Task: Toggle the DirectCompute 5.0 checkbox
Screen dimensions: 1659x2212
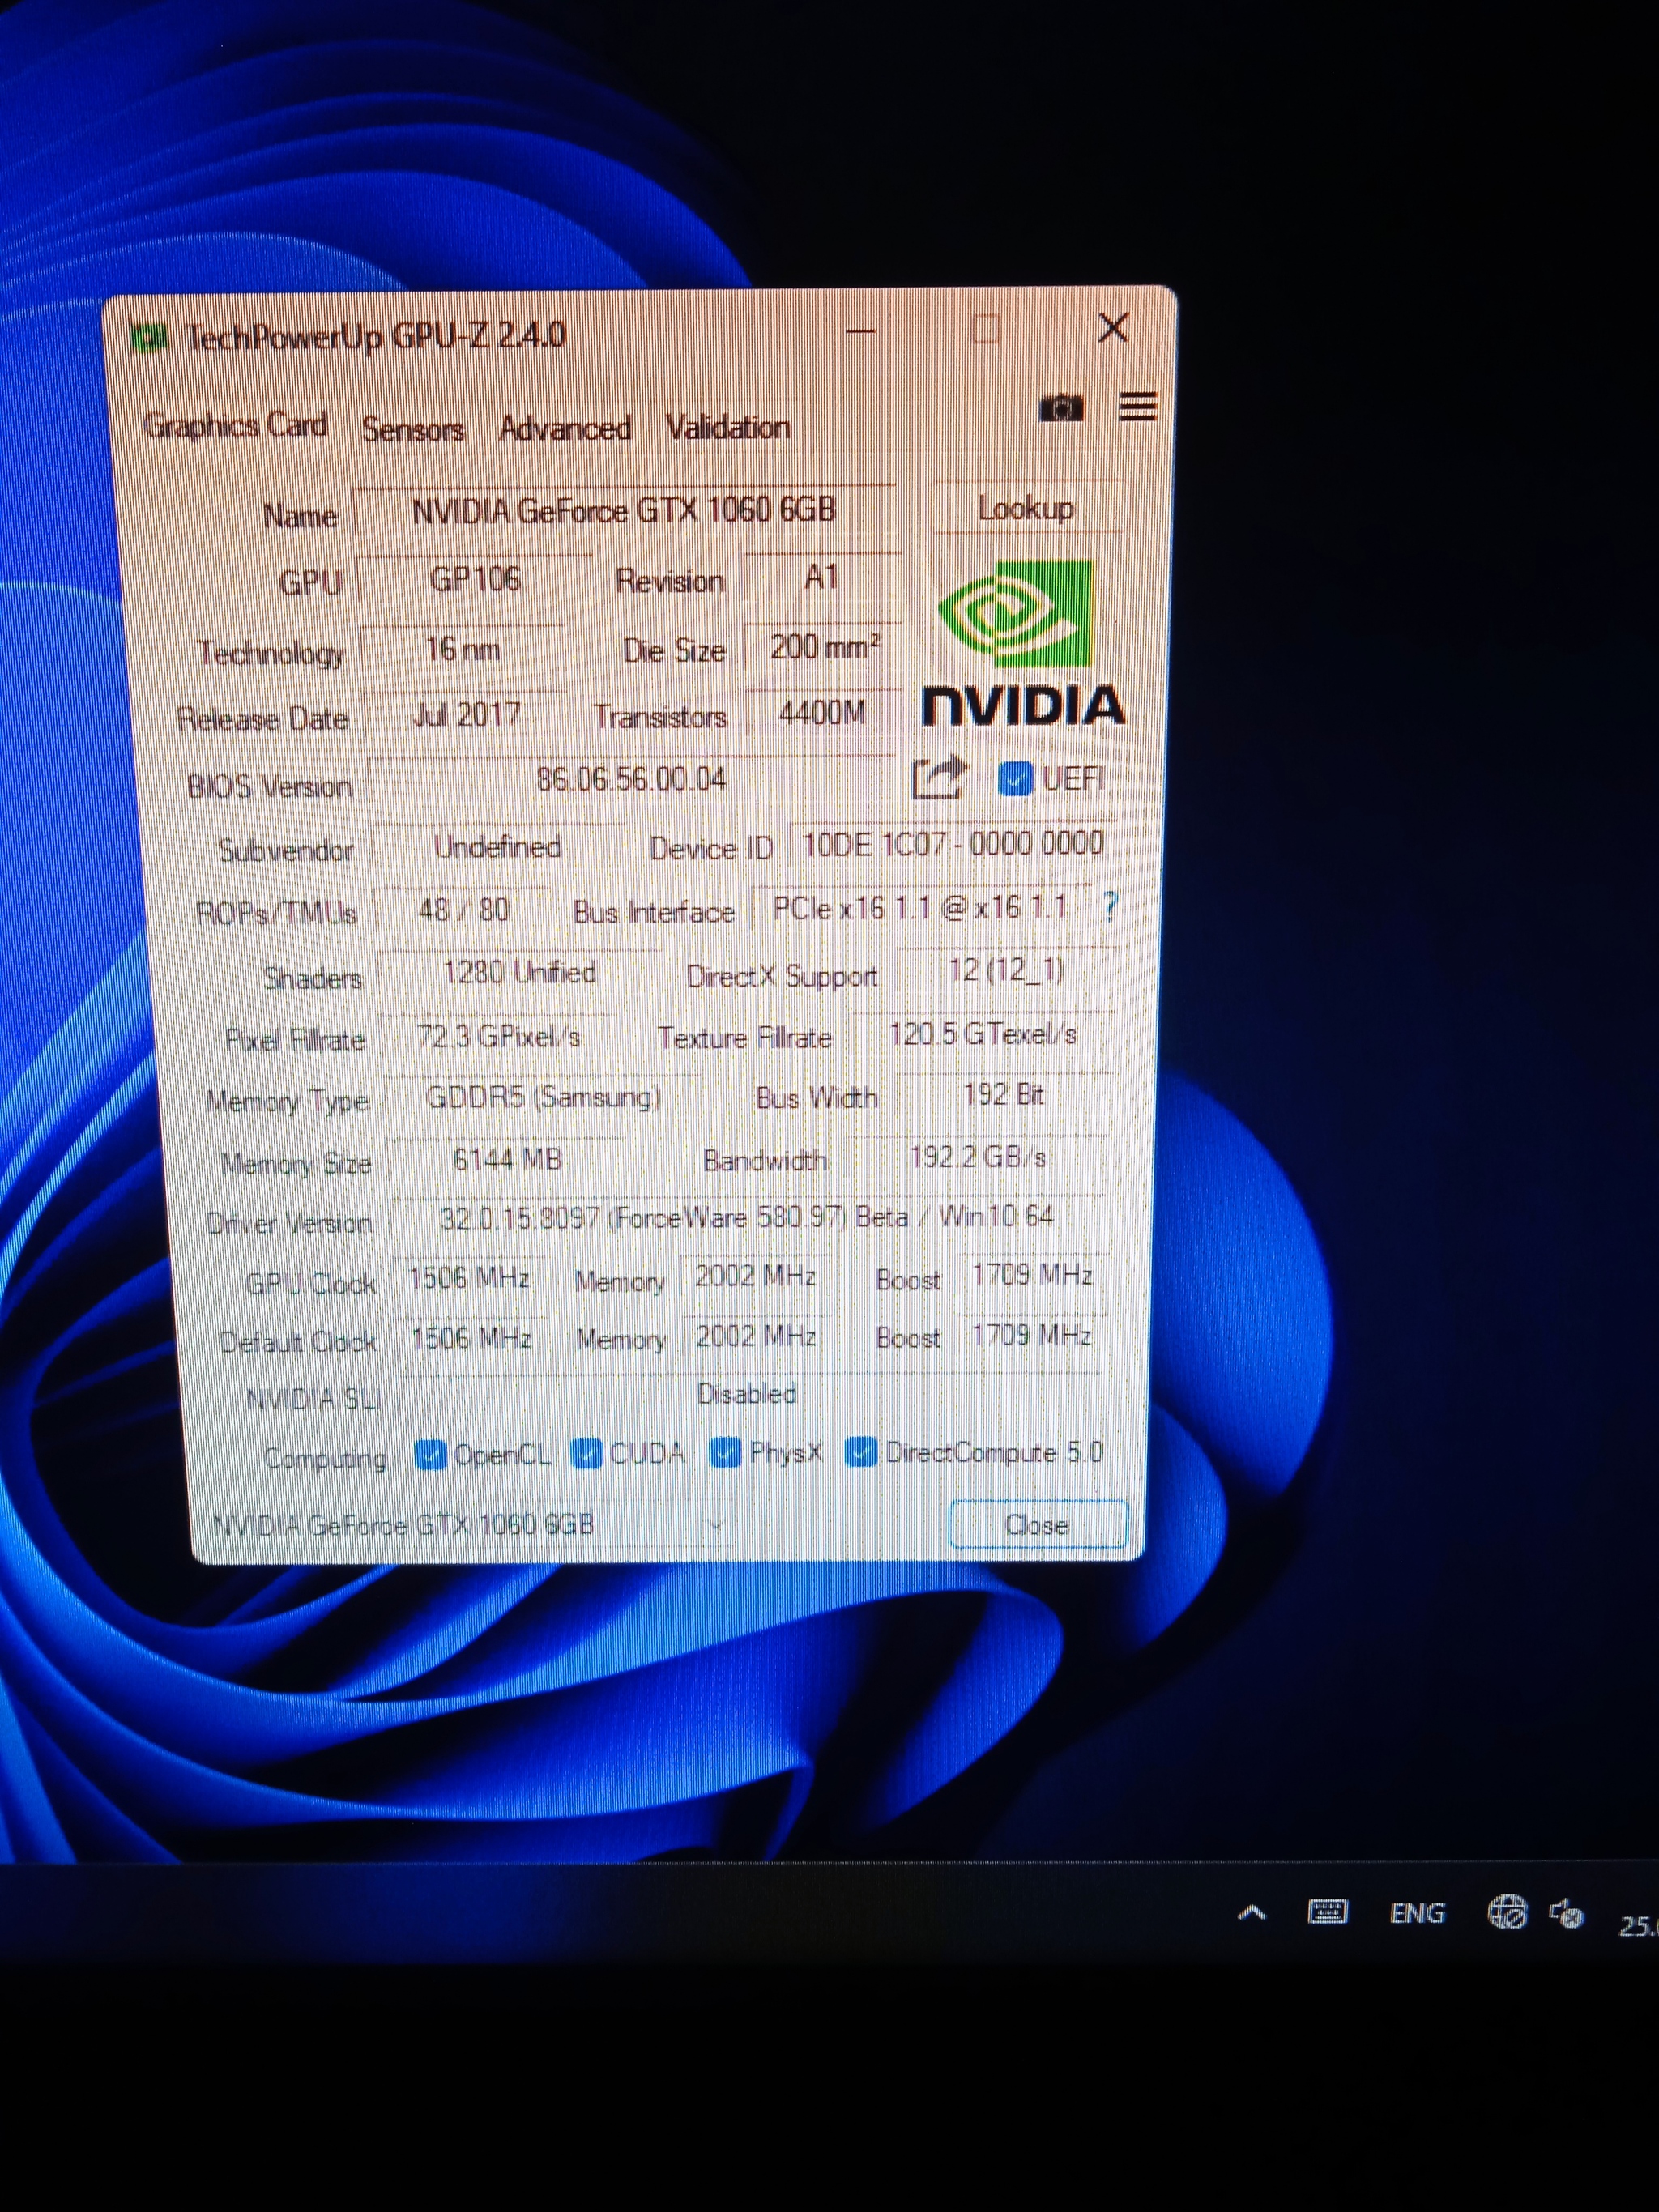Action: [x=861, y=1452]
